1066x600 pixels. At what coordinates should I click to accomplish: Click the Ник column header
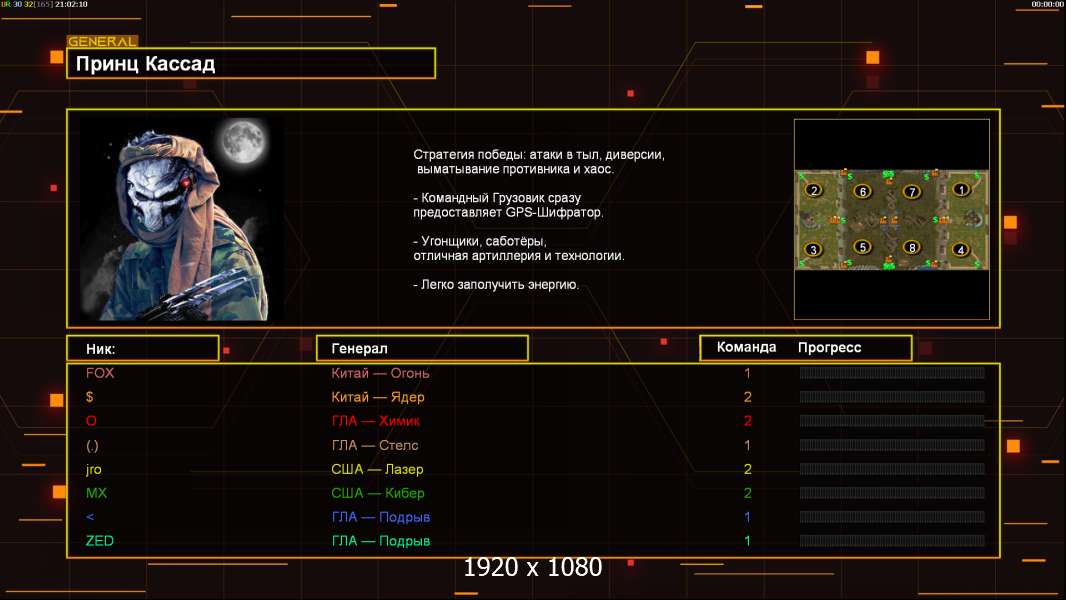click(x=143, y=348)
